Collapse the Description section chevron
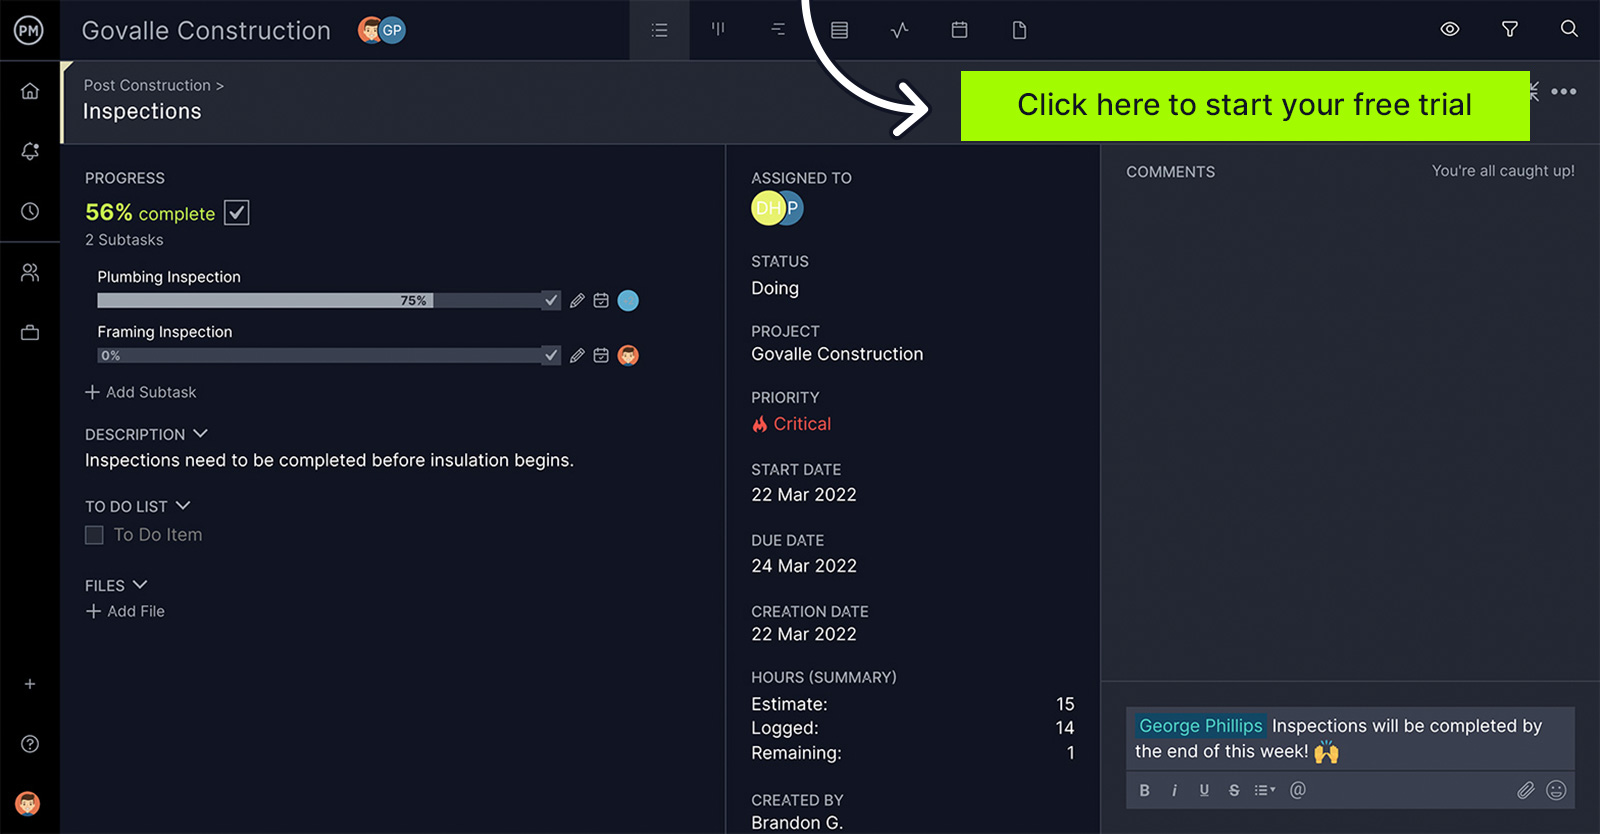Screen dimensions: 1600x834 pyautogui.click(x=200, y=434)
